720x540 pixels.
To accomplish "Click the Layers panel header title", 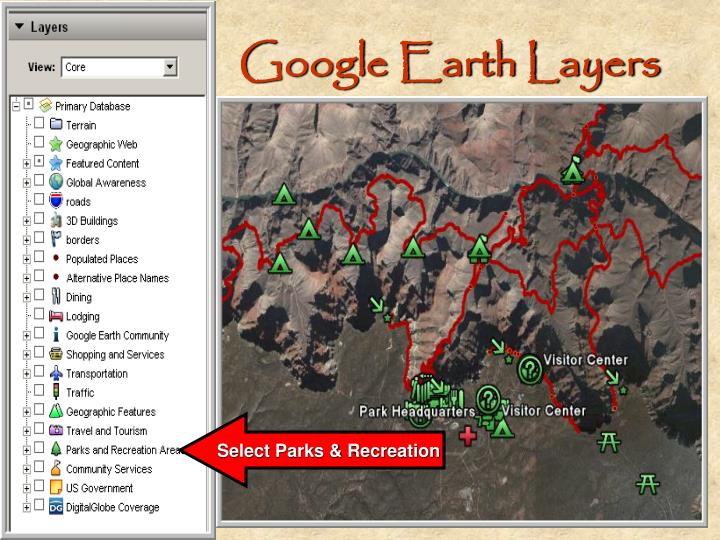I will 49,27.
